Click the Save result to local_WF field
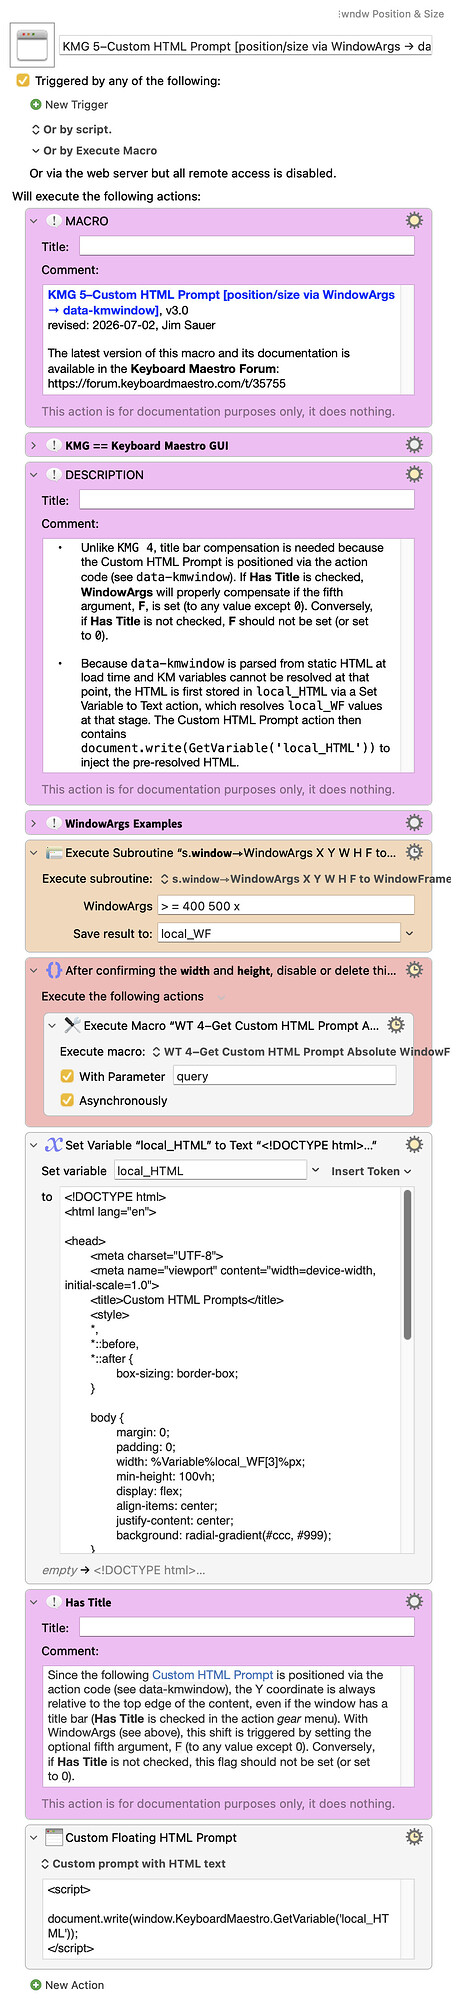The image size is (459, 2000). click(279, 933)
